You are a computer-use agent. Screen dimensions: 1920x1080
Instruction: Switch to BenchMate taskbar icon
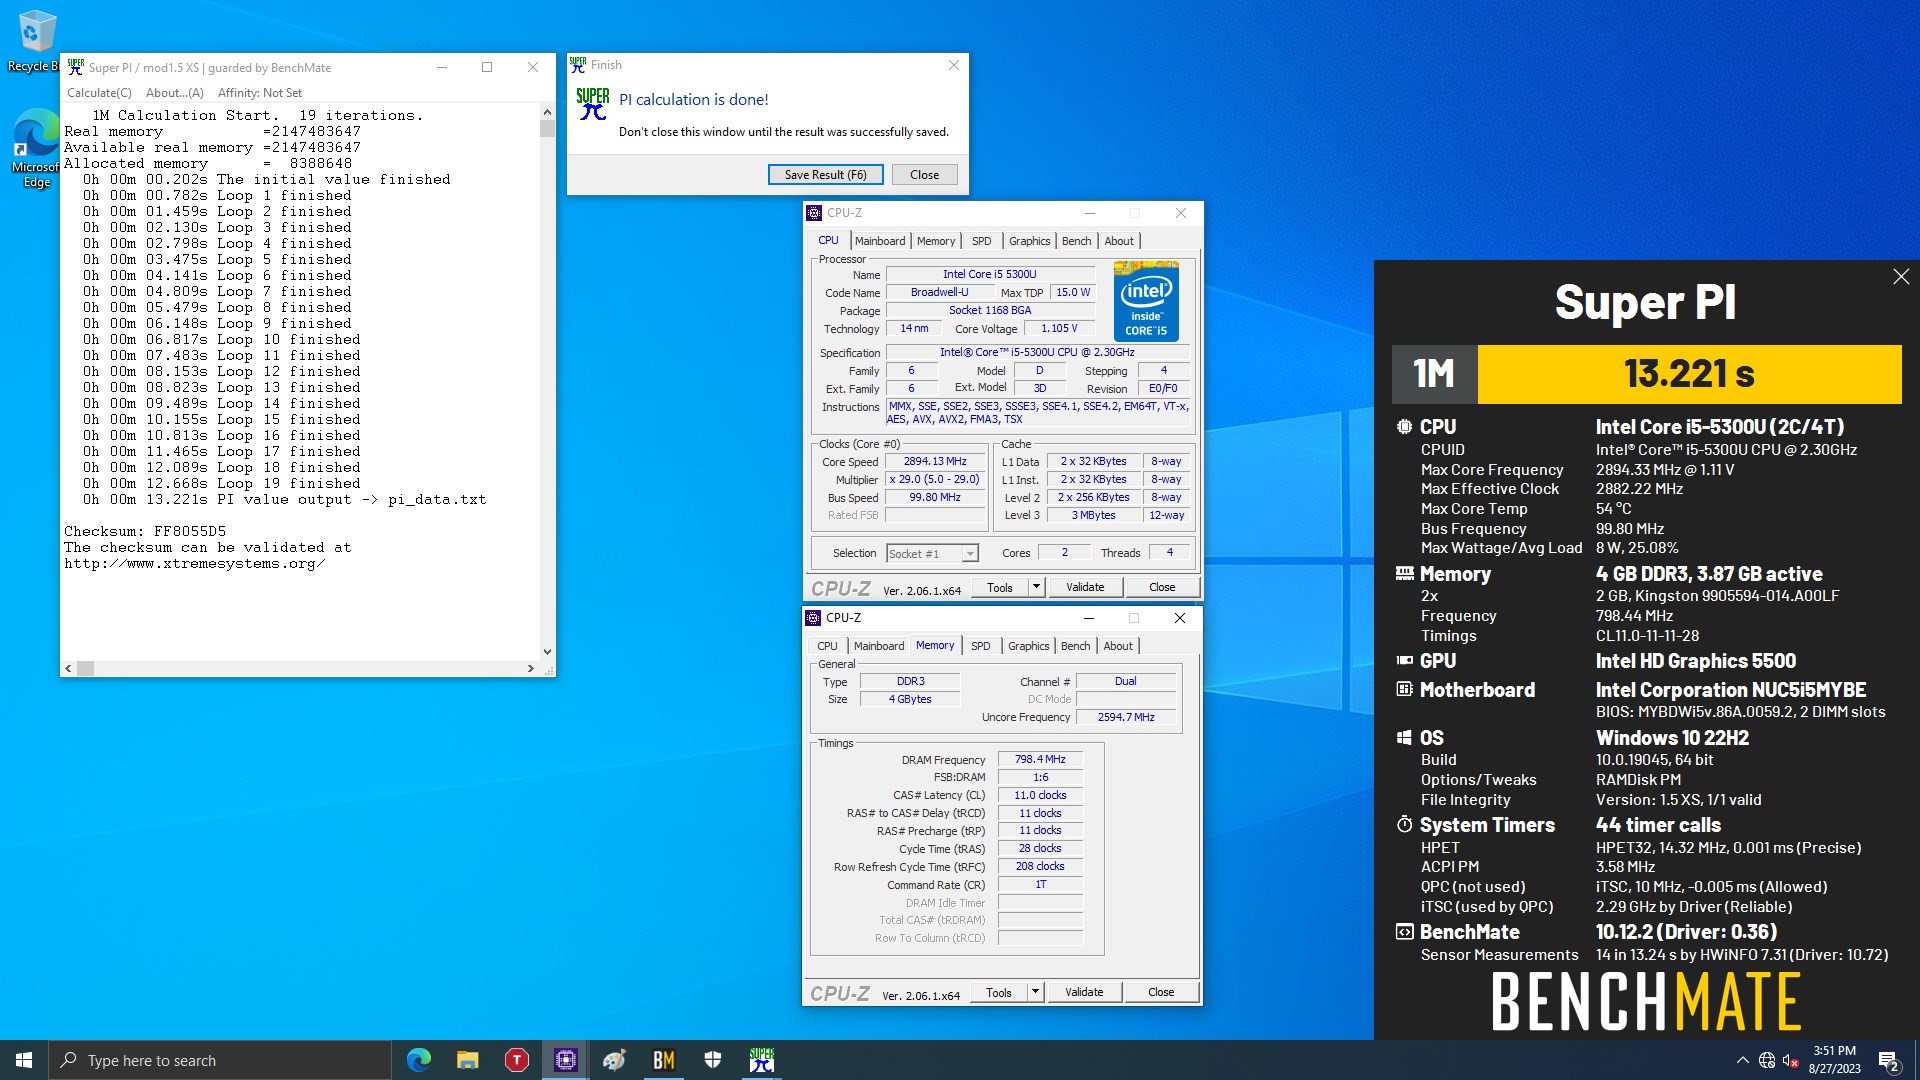664,1060
